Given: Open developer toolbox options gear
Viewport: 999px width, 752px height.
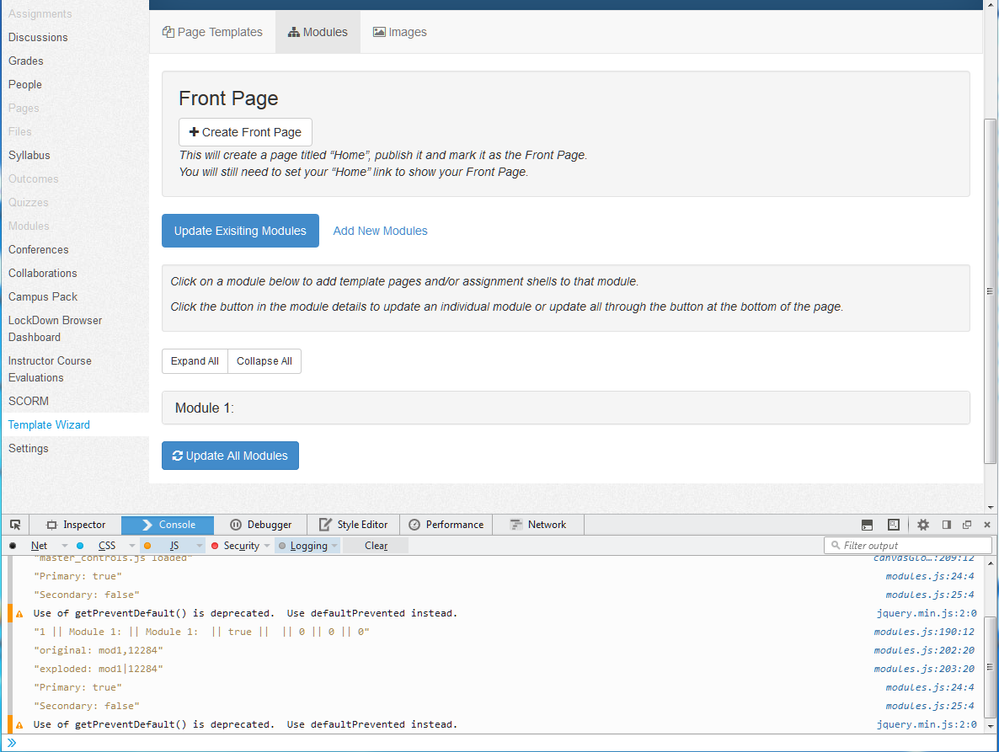Looking at the screenshot, I should click(923, 525).
